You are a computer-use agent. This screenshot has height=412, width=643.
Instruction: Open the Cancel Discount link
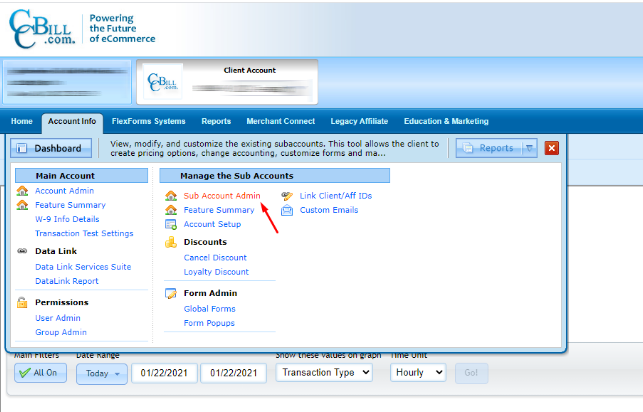coord(215,258)
